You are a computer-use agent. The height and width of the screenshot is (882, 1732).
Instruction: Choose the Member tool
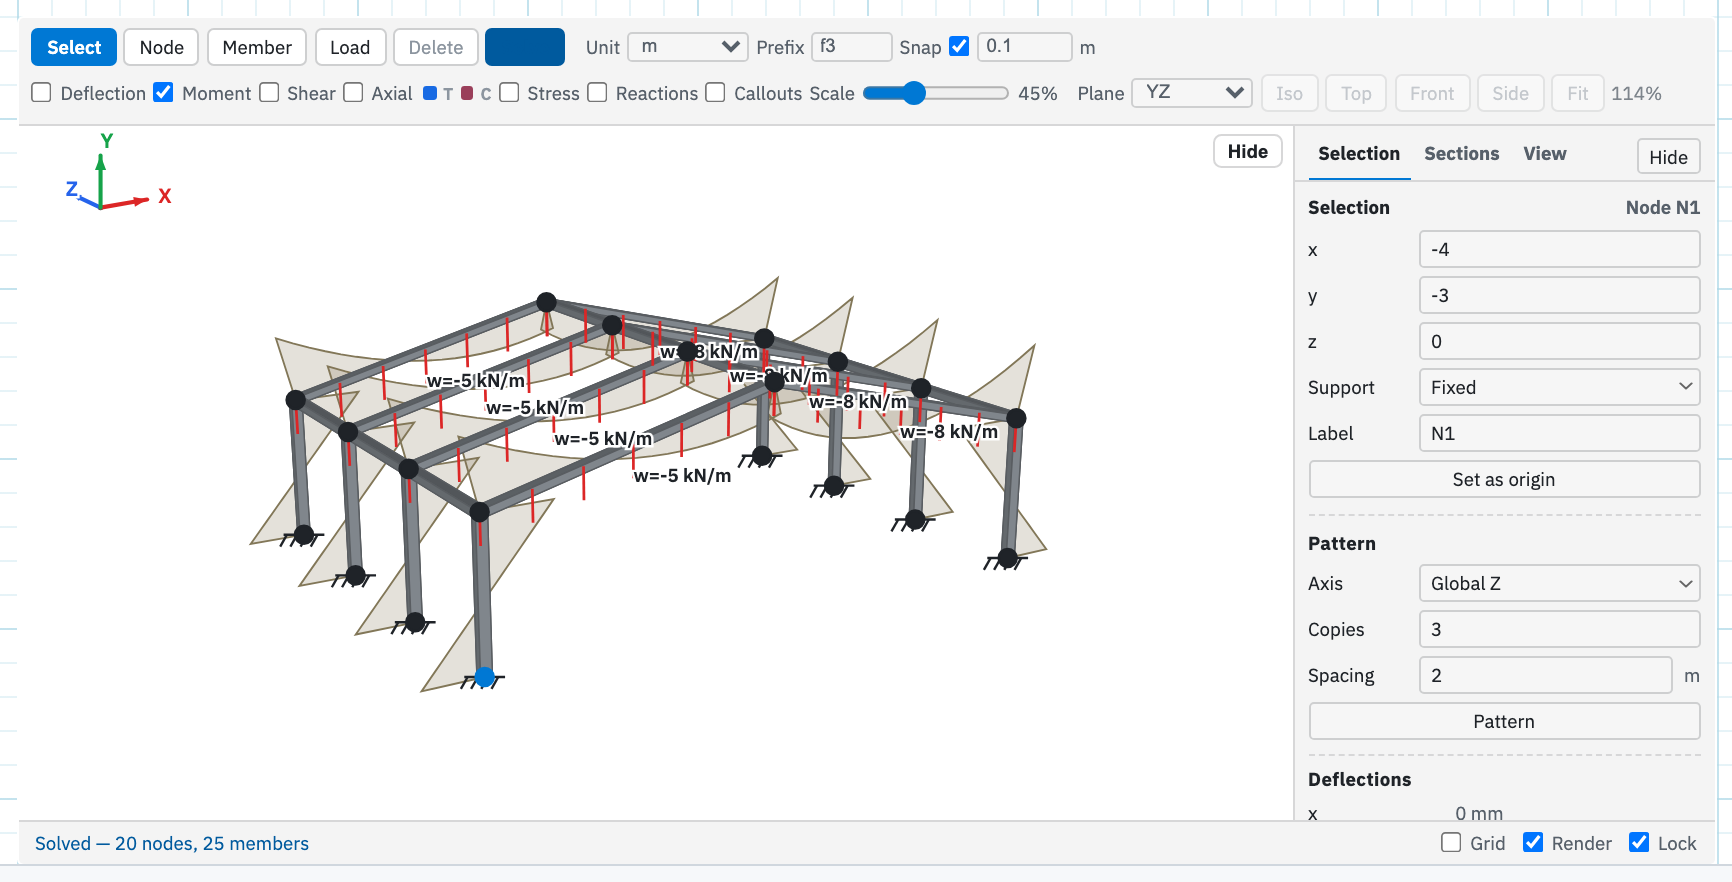(257, 47)
